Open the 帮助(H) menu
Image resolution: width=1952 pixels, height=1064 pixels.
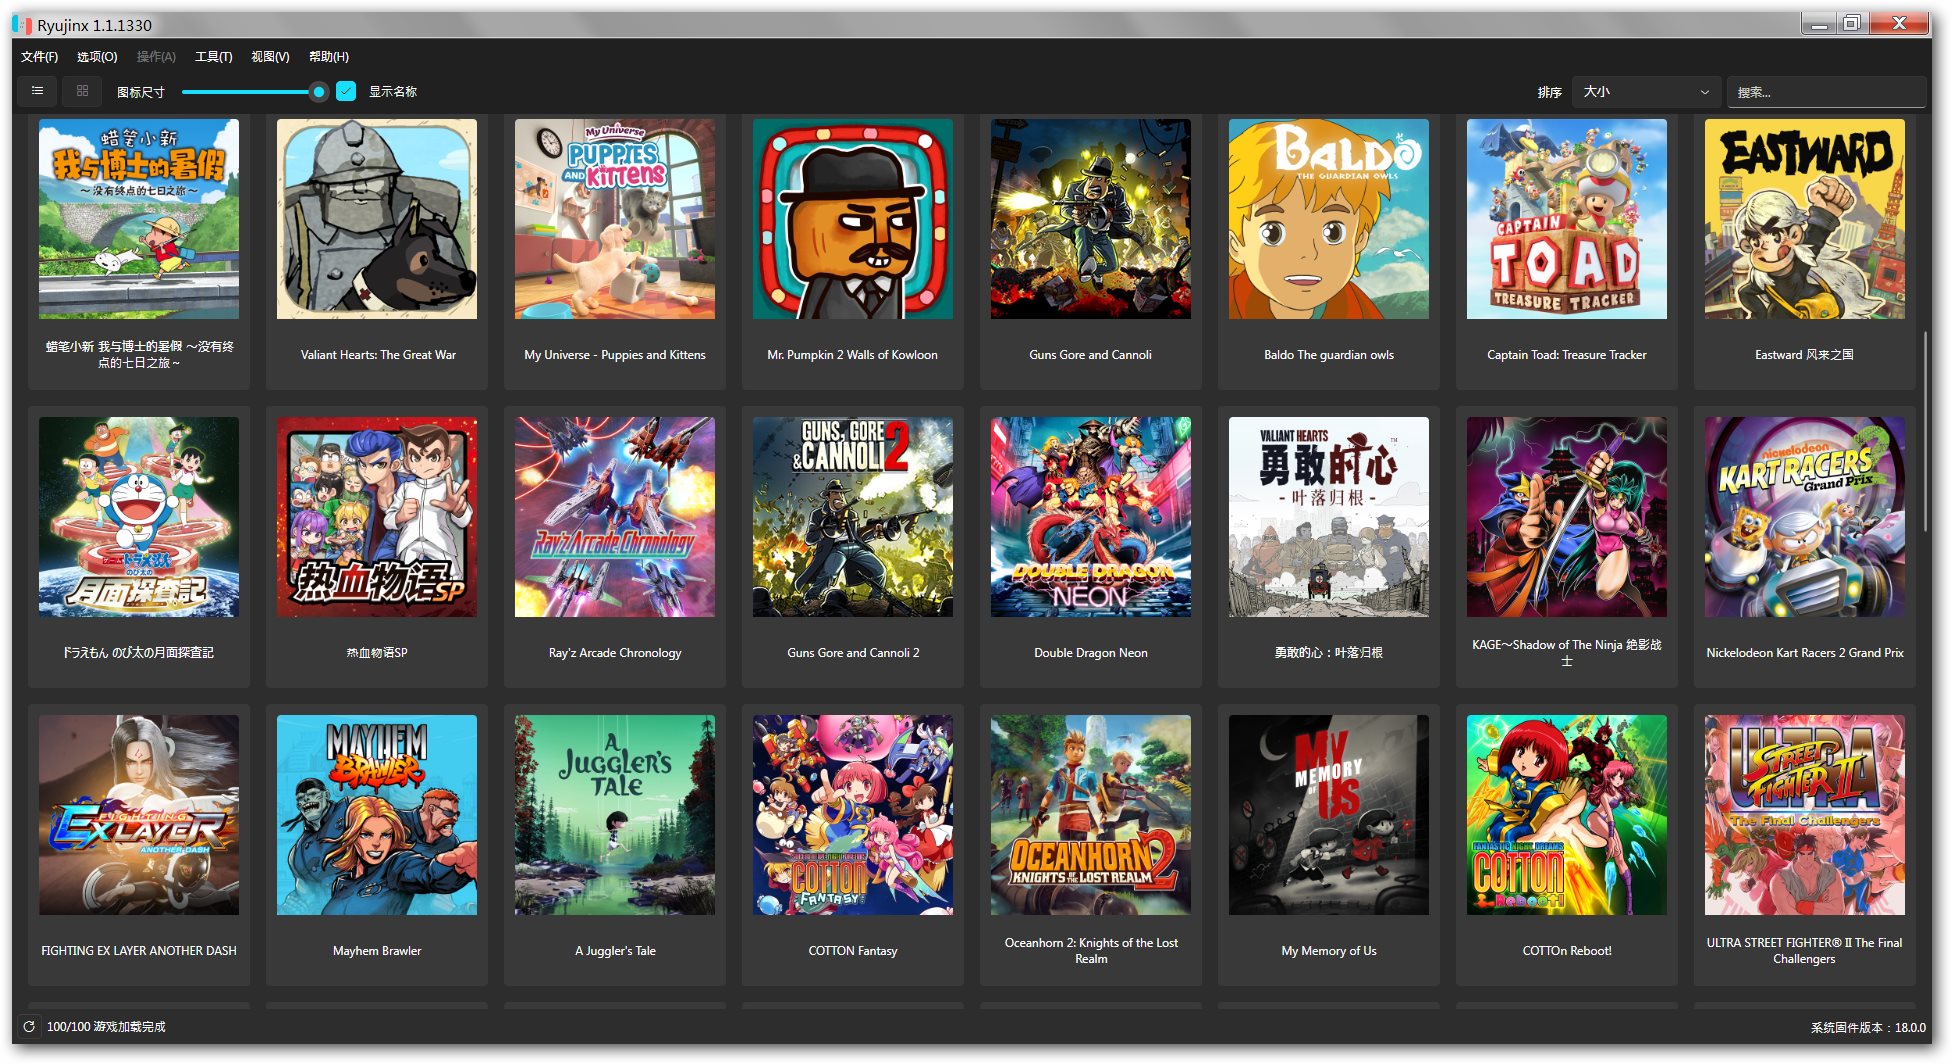[329, 56]
